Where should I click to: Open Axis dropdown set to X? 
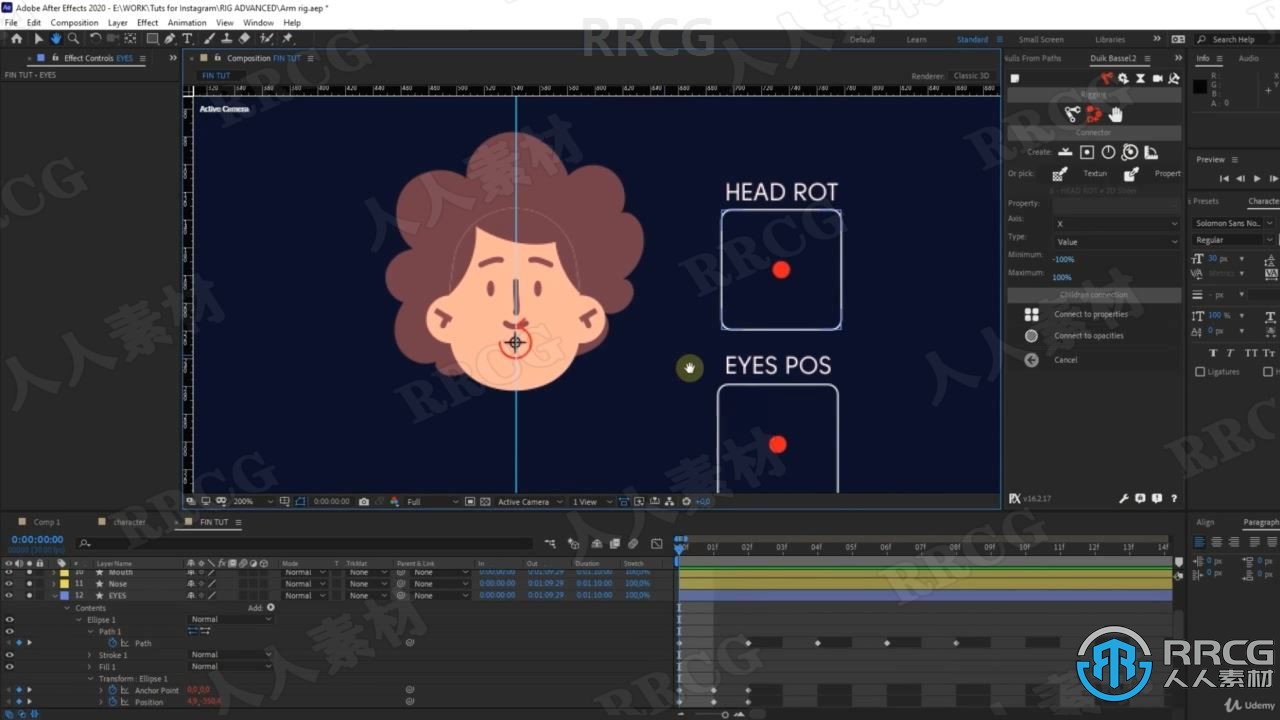pyautogui.click(x=1116, y=224)
